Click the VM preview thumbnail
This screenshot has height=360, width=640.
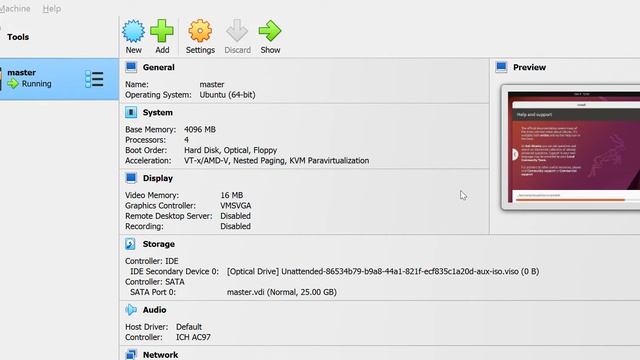[573, 147]
